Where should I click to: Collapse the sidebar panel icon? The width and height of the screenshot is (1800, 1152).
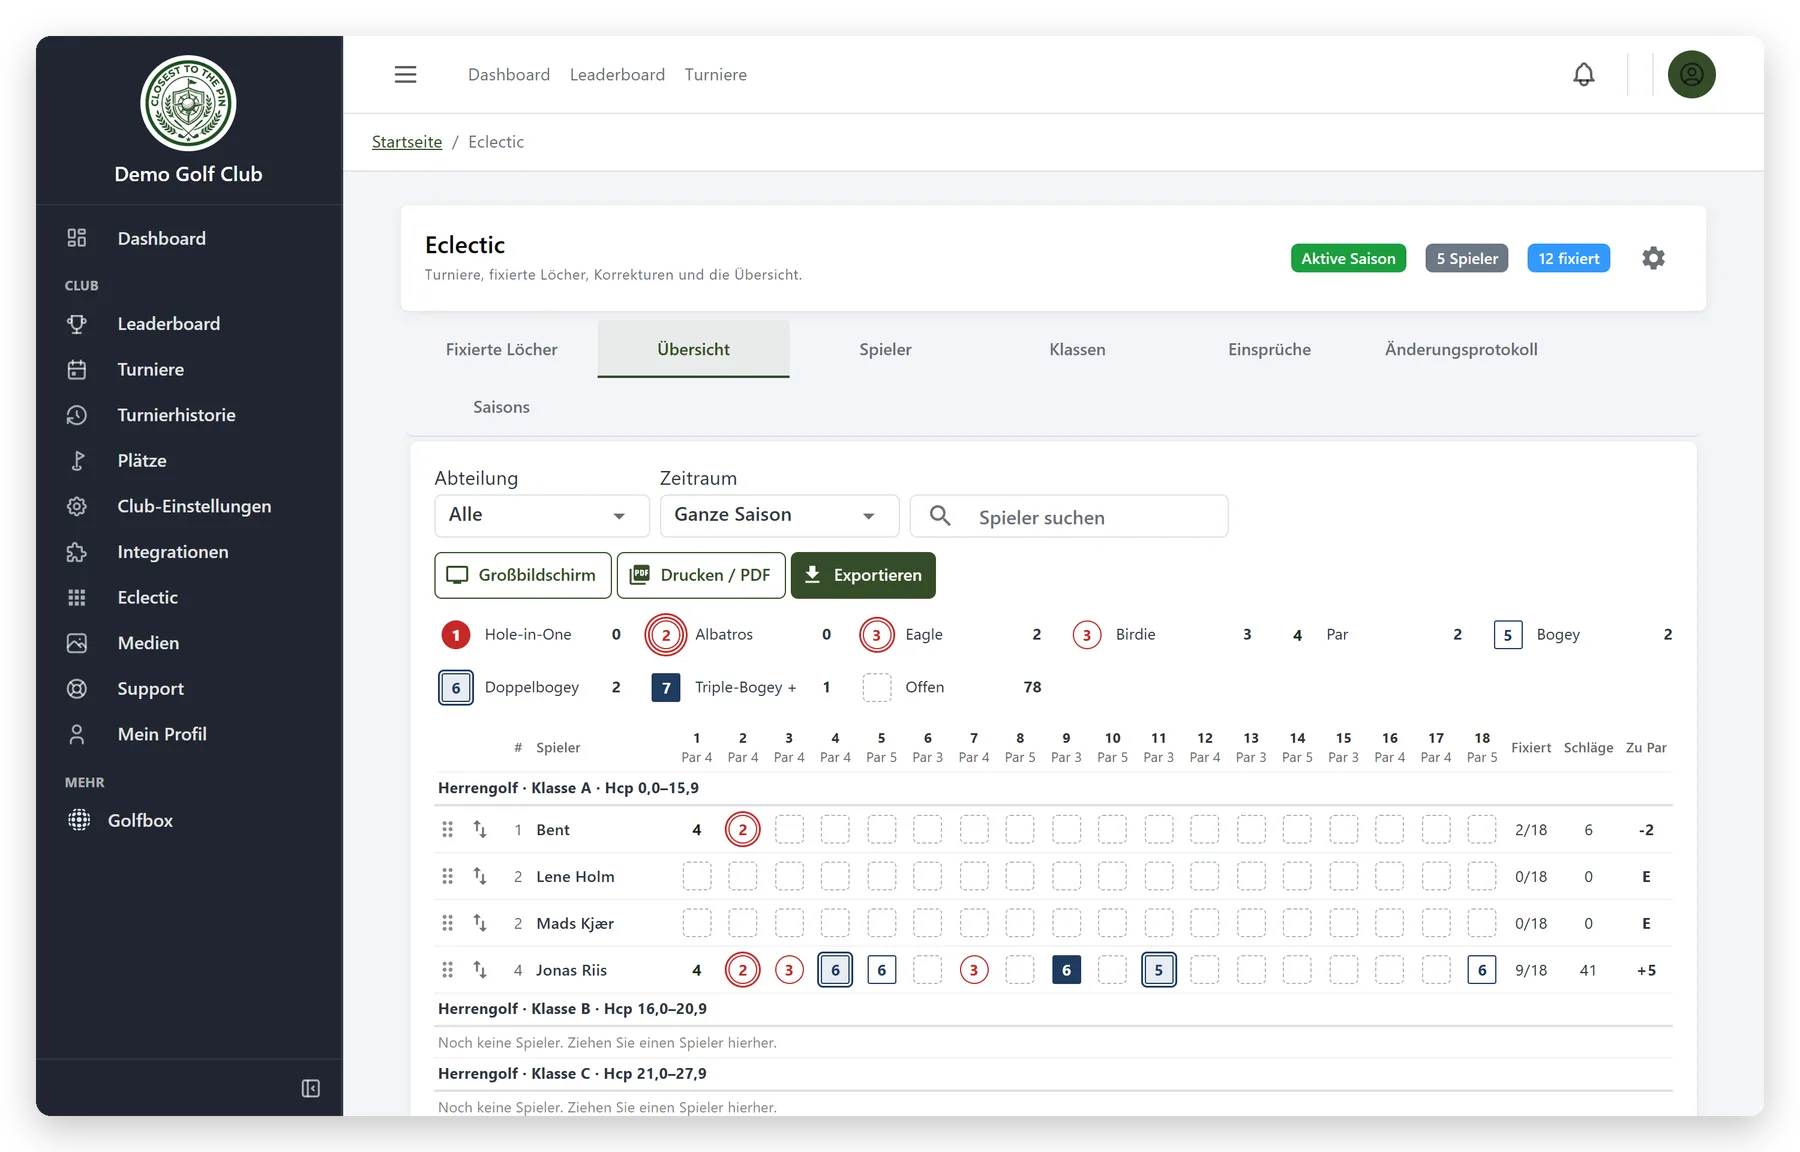pyautogui.click(x=311, y=1088)
